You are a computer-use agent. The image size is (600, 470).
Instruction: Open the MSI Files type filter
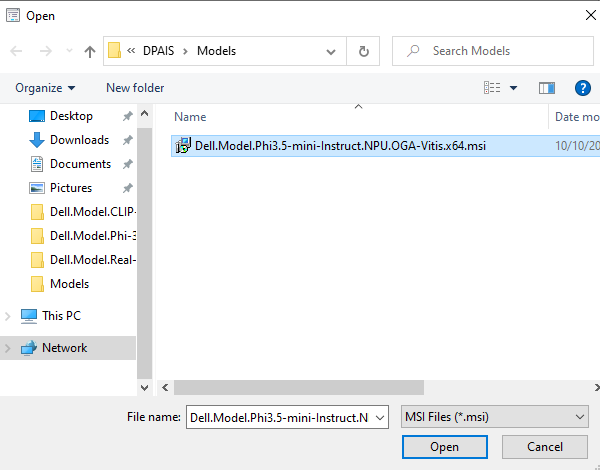tap(495, 417)
